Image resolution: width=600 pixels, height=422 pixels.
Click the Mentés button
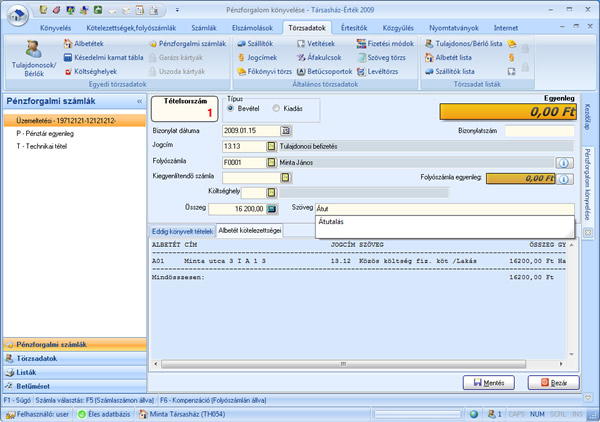(x=489, y=382)
